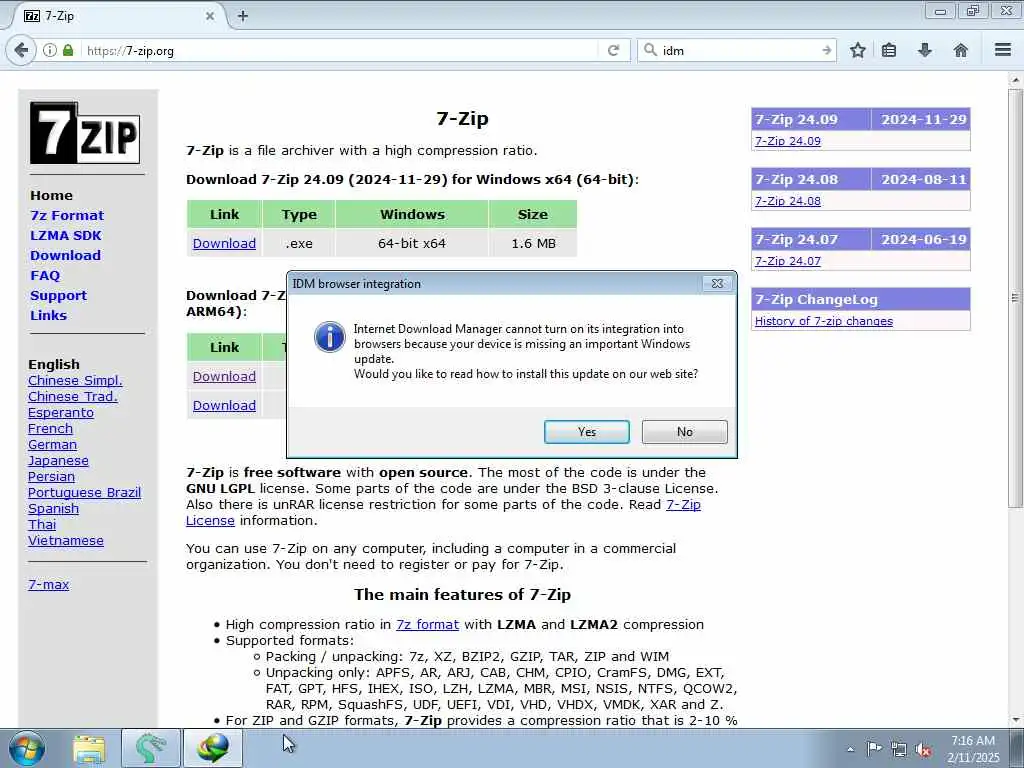Open the 7z Format sidebar link

(67, 216)
